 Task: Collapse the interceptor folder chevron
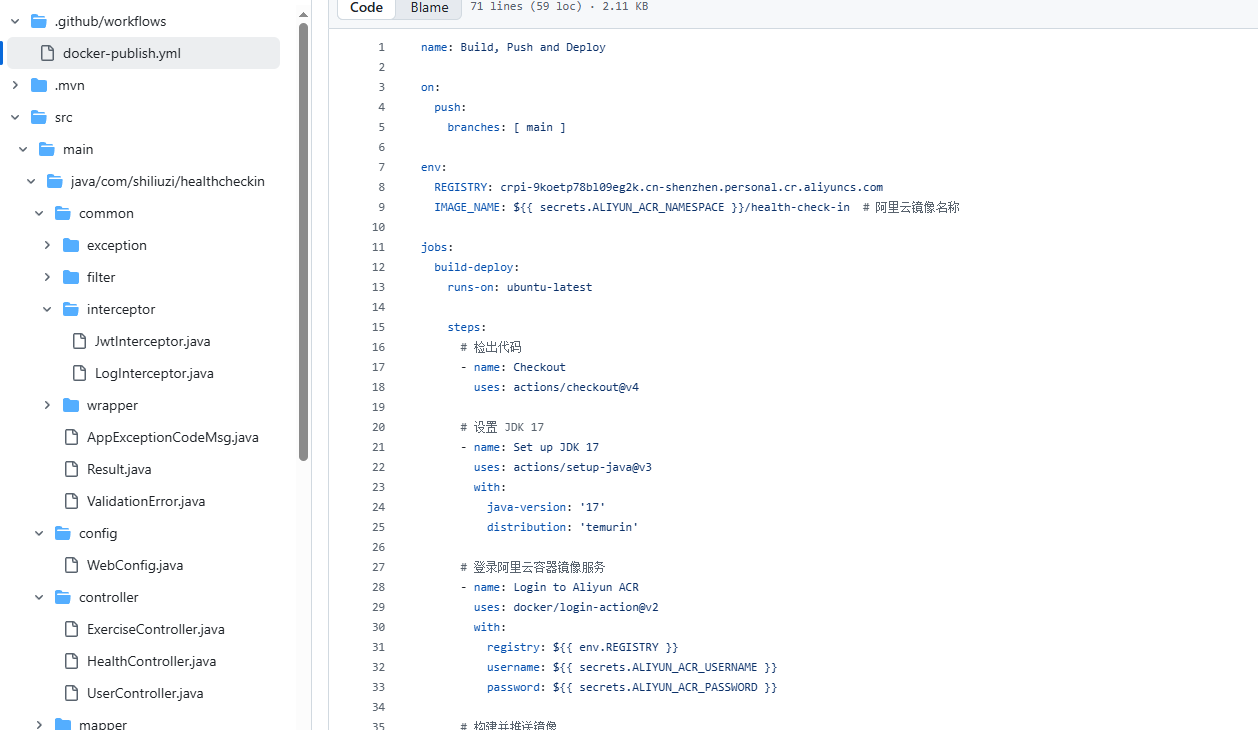pyautogui.click(x=47, y=309)
